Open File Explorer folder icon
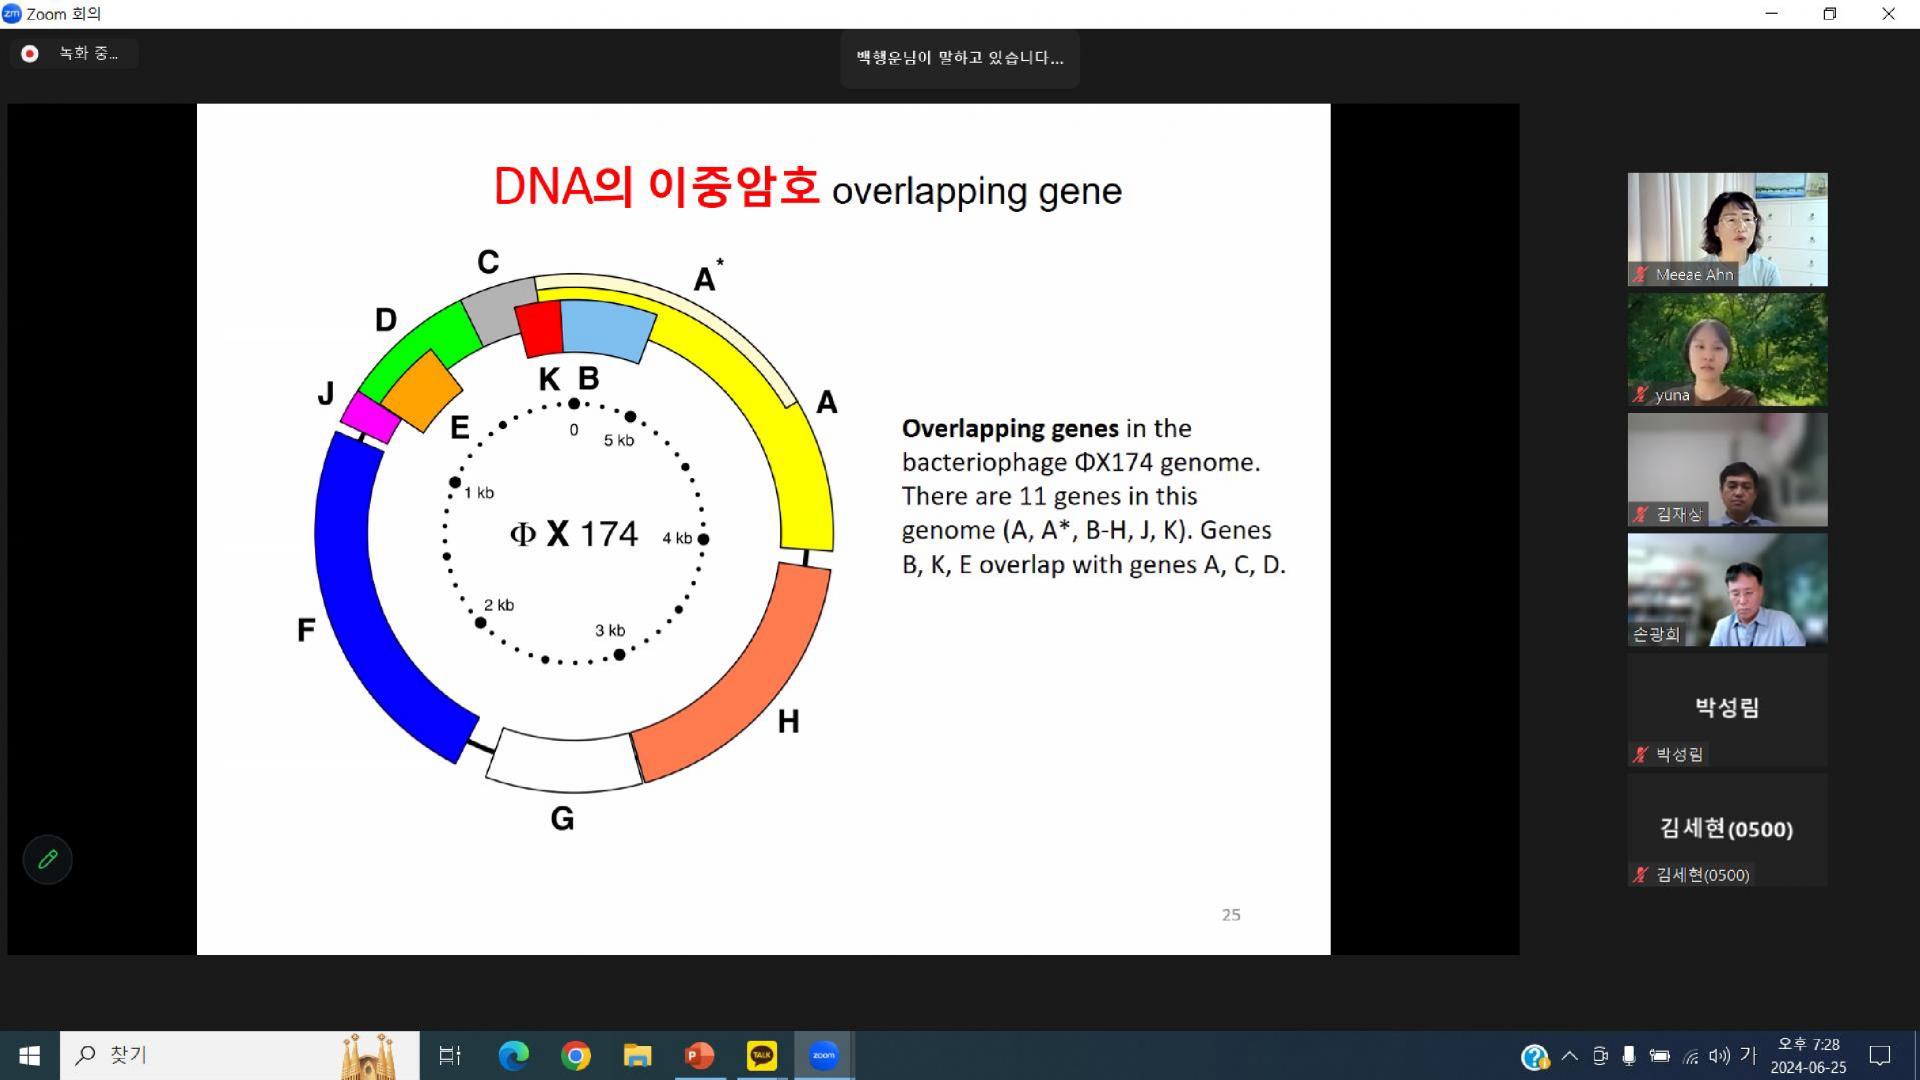1920x1080 pixels. 637,1055
